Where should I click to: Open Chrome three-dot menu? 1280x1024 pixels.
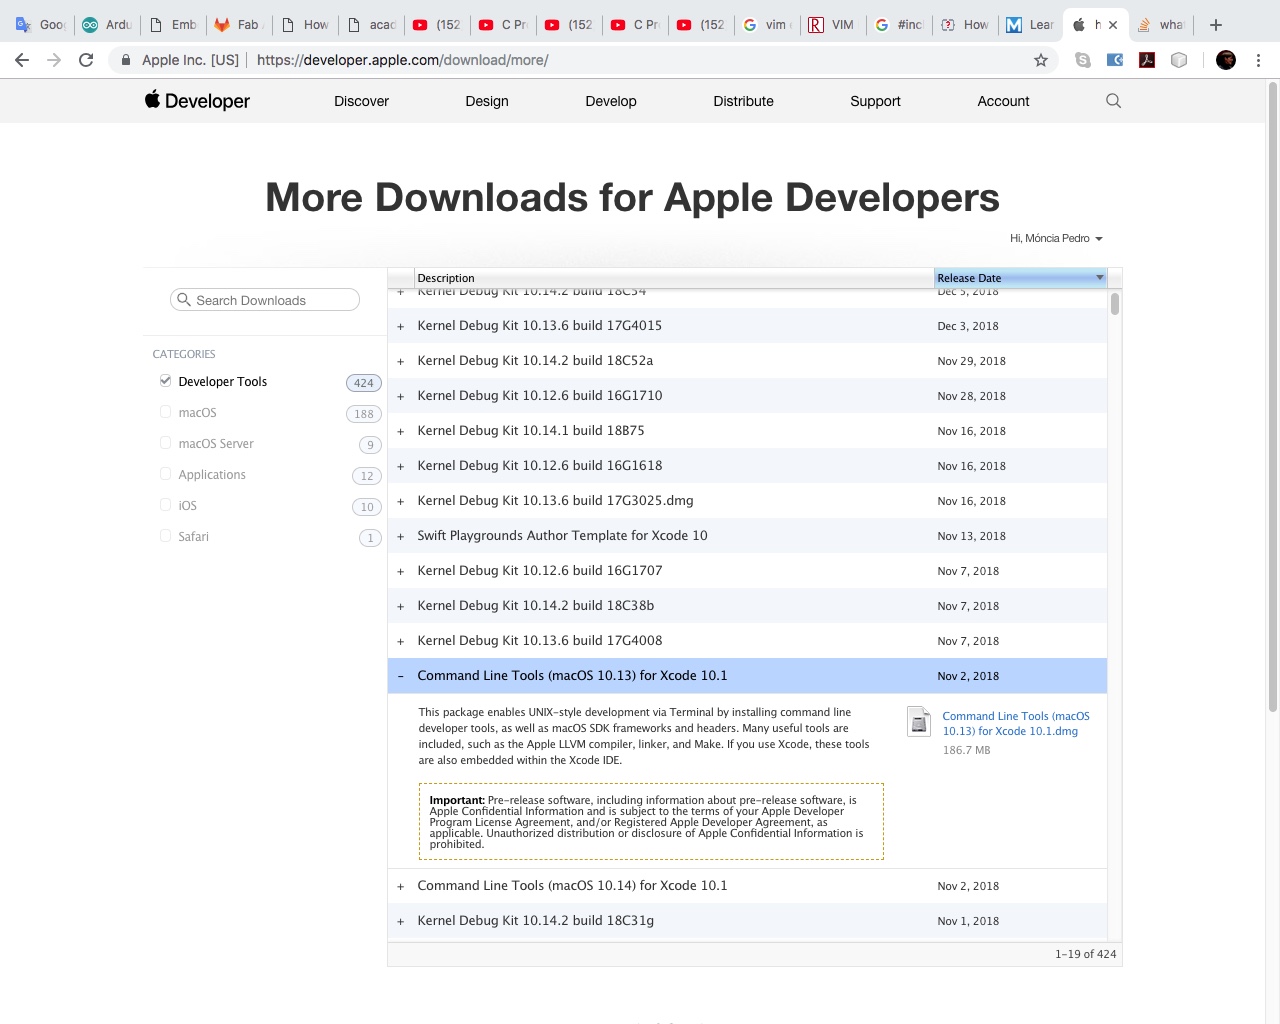1259,60
